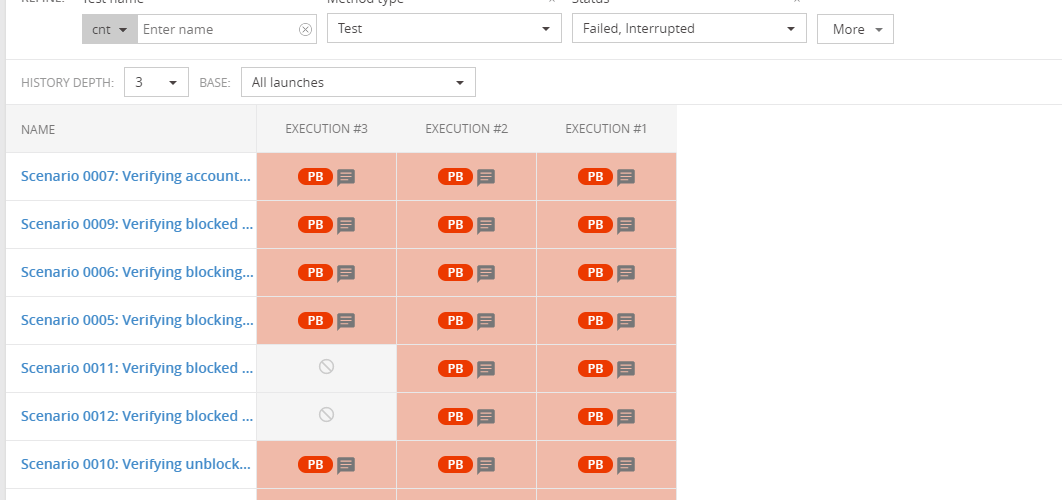
Task: Click PB defect badge for Scenario 0007 Execution #2
Action: click(x=456, y=177)
